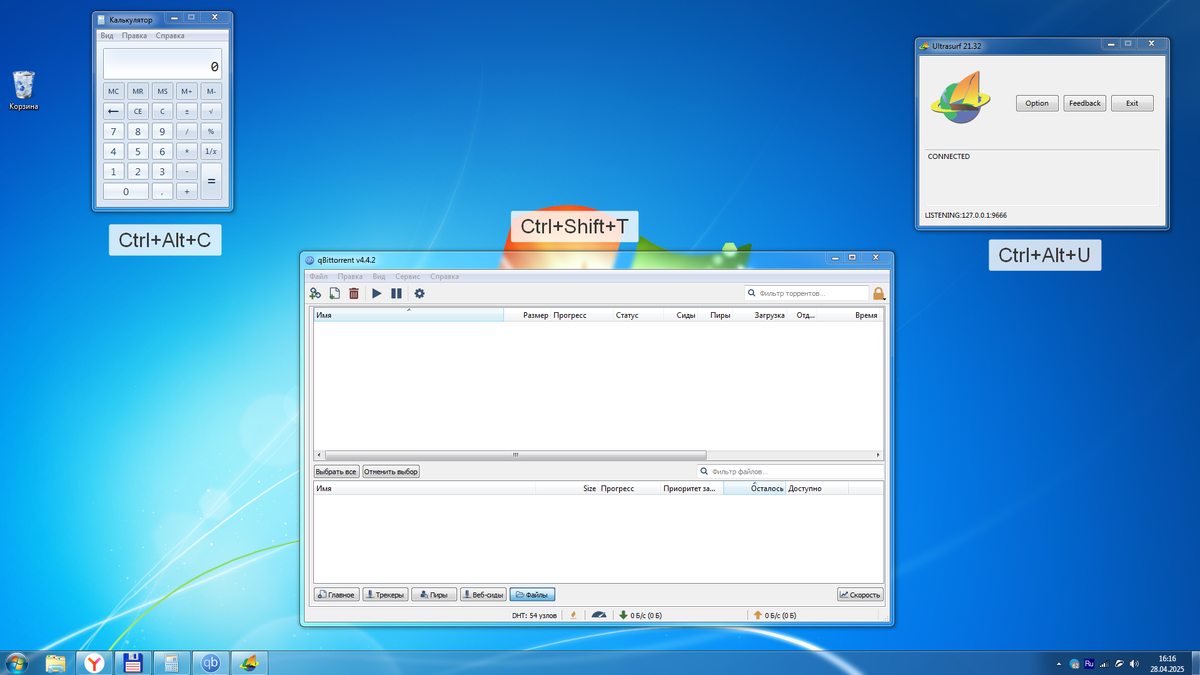Viewport: 1200px width, 675px height.
Task: Click the Windows Start orb
Action: (x=17, y=662)
